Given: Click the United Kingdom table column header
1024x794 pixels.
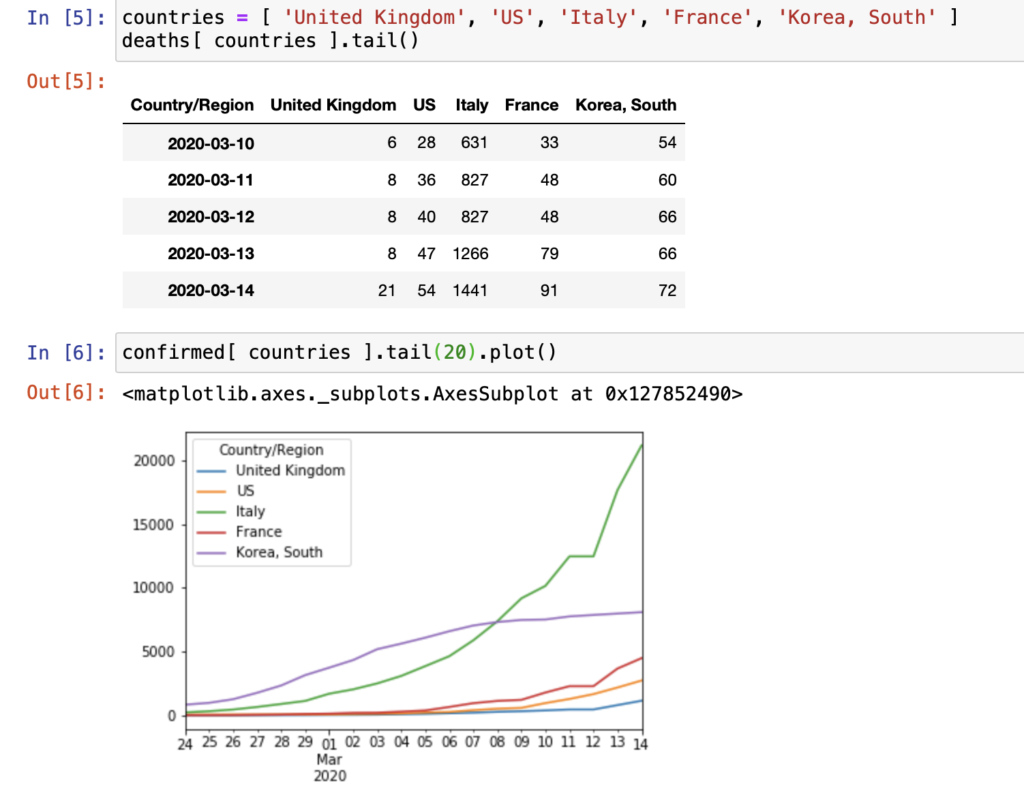Looking at the screenshot, I should tap(333, 105).
